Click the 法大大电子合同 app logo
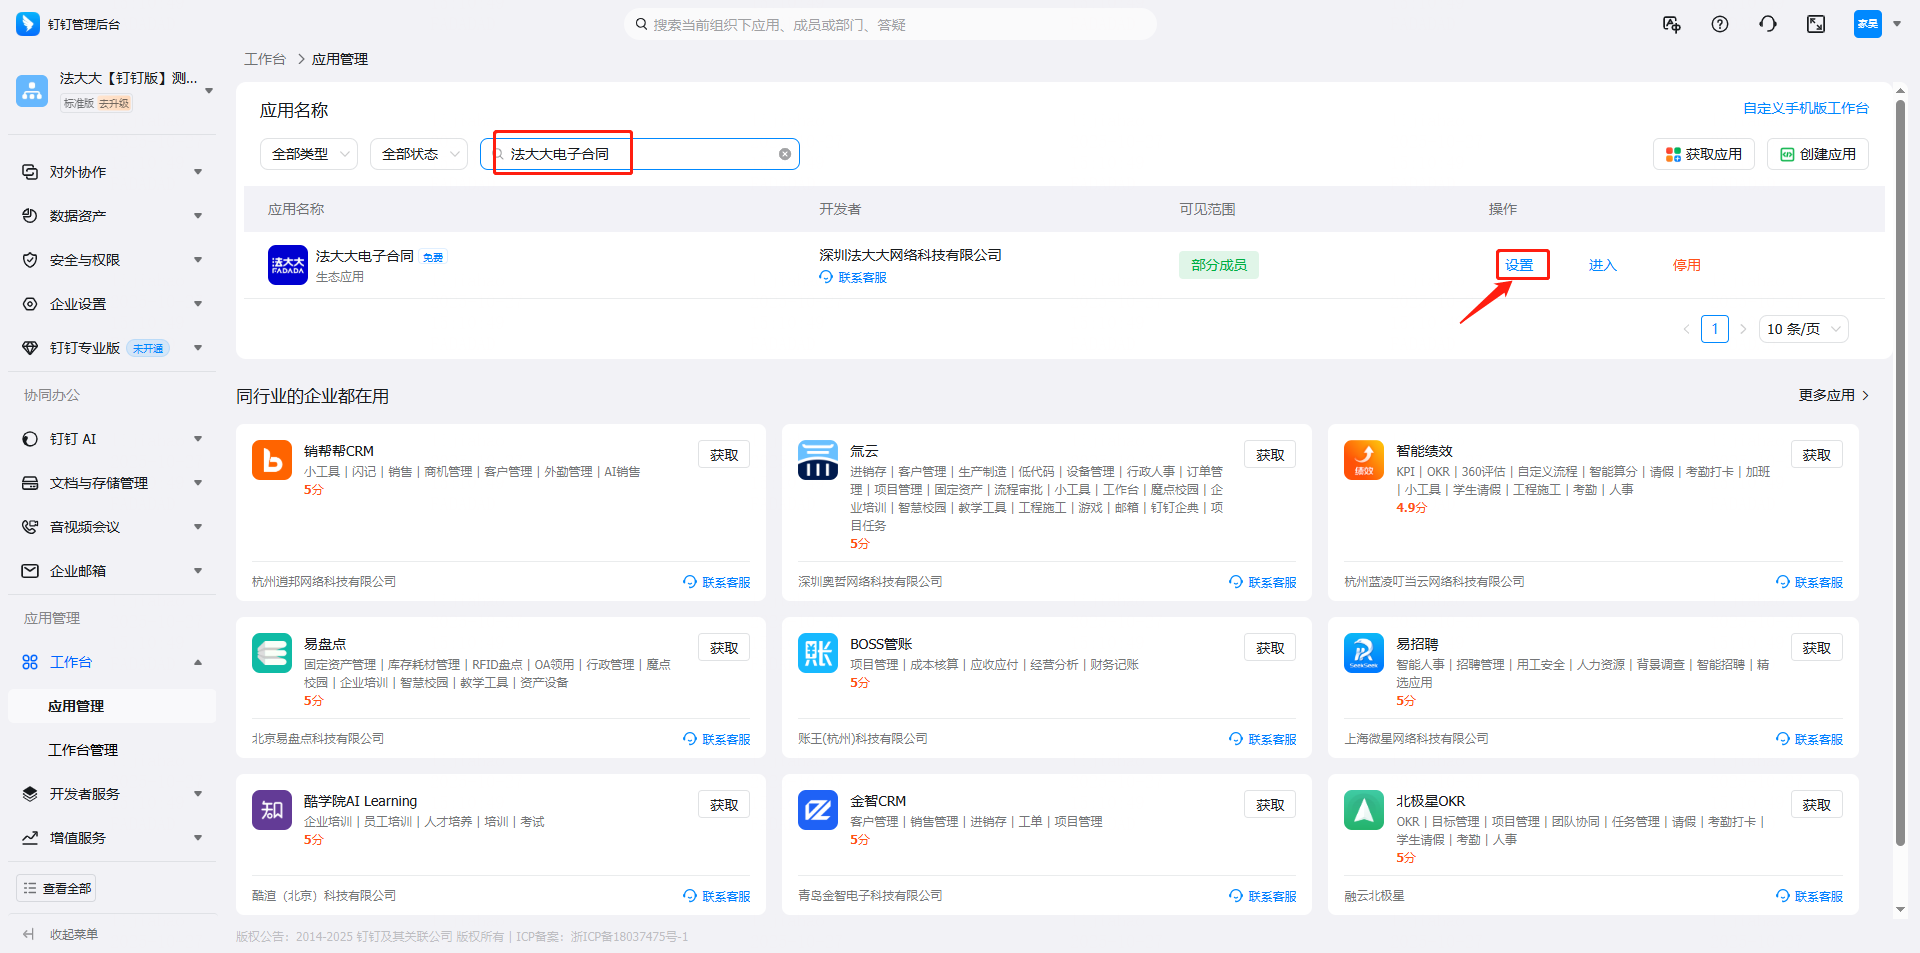Viewport: 1920px width, 953px height. pyautogui.click(x=288, y=265)
